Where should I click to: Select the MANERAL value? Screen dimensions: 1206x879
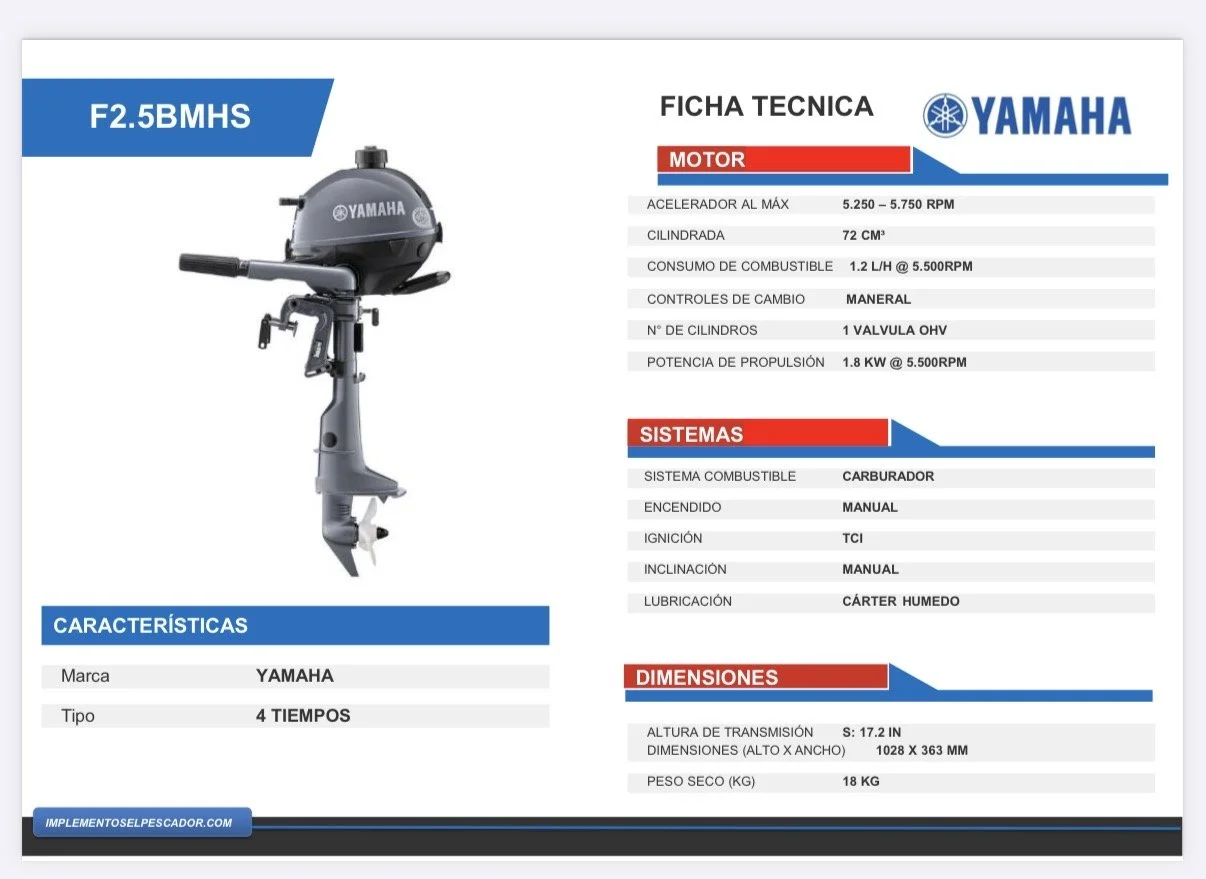(x=878, y=299)
